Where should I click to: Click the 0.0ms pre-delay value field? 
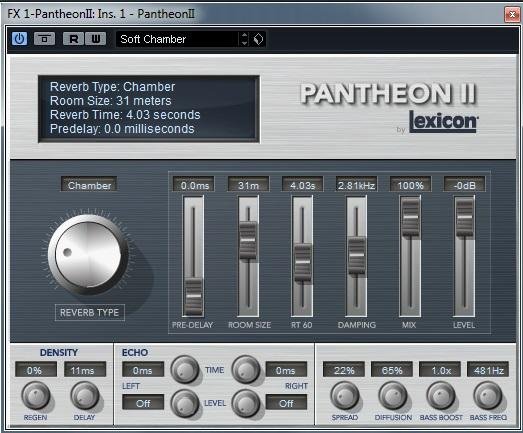[x=194, y=185]
